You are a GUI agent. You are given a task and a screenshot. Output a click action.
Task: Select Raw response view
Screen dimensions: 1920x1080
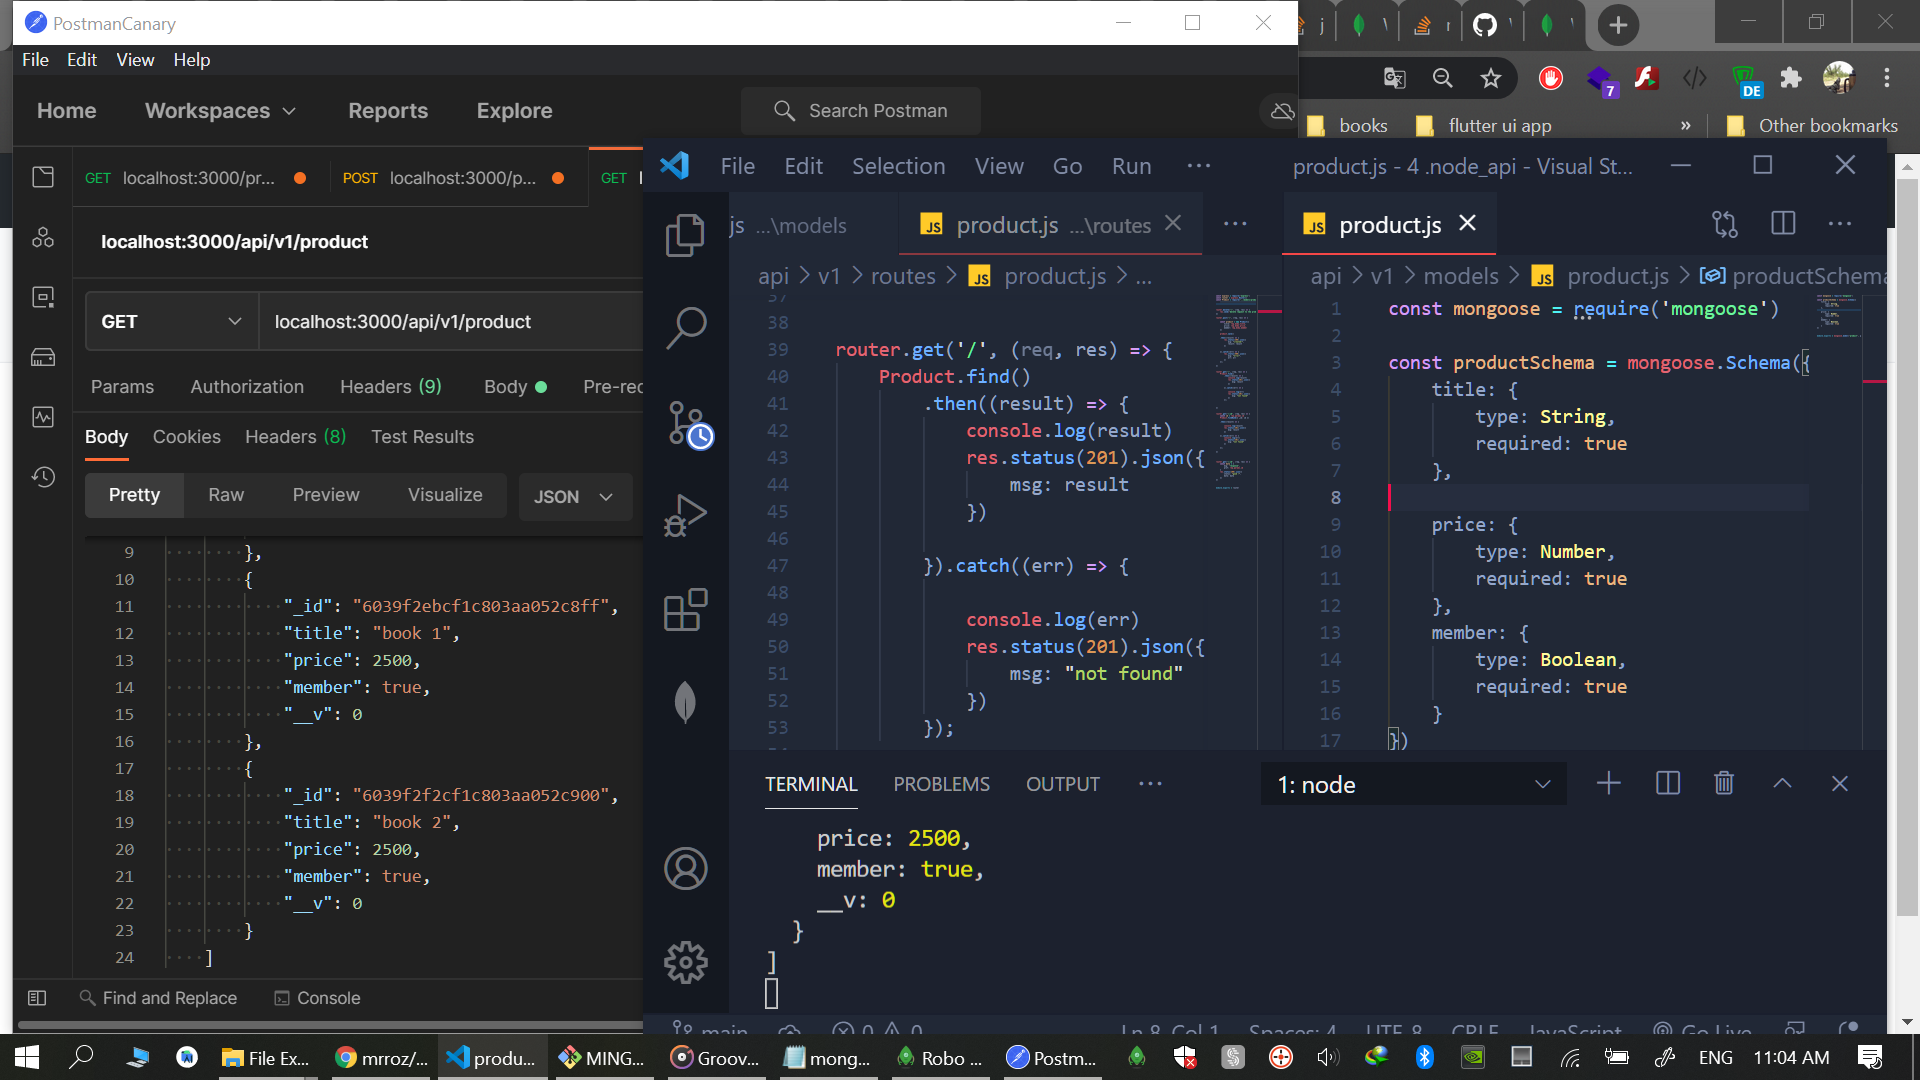[226, 495]
